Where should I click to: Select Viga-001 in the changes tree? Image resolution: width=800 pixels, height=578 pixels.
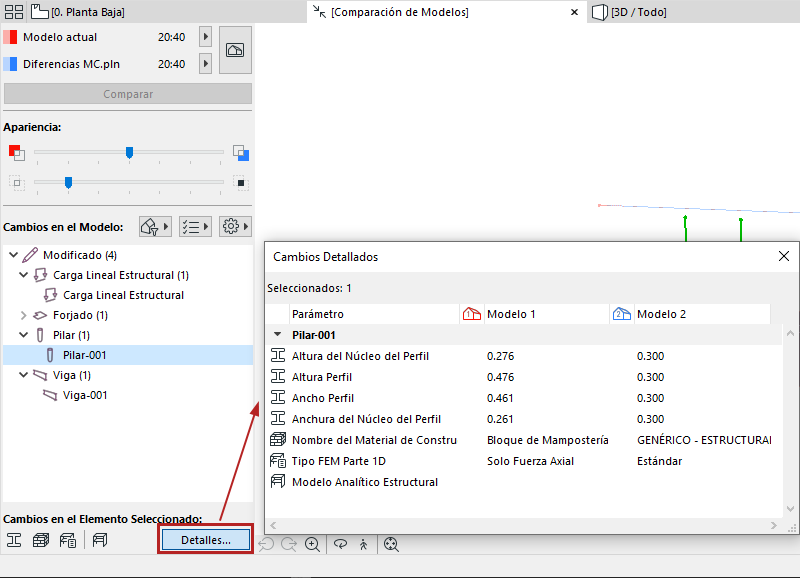[85, 395]
